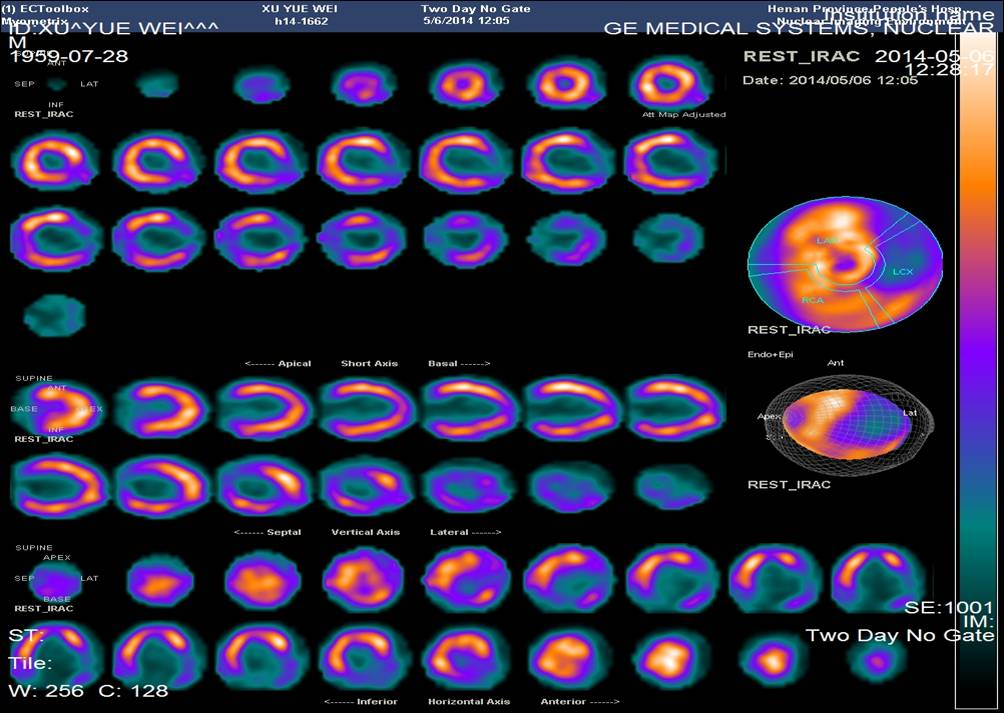Click the W: 256 C: 128 window level text

tap(88, 690)
